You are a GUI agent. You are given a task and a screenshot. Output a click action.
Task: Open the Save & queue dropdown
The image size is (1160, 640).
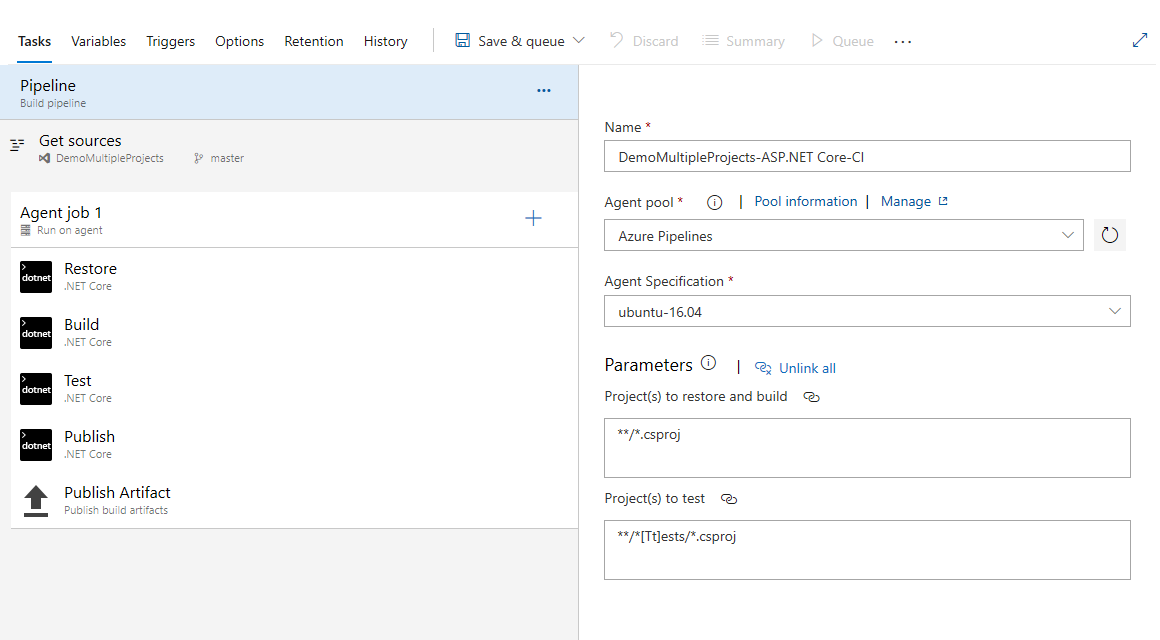coord(580,40)
